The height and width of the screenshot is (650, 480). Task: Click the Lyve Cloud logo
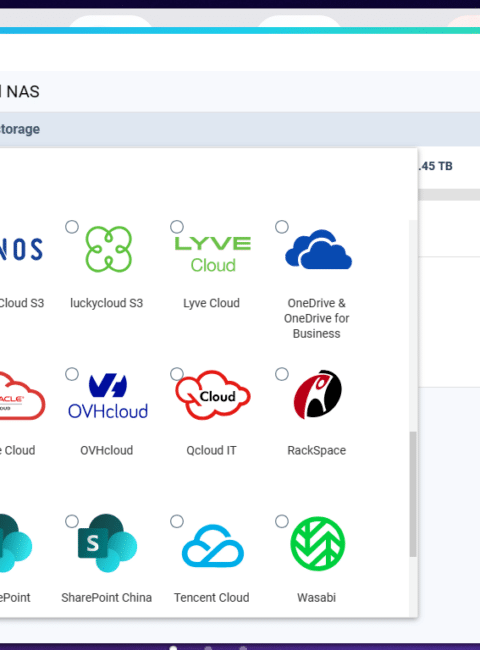(x=213, y=254)
